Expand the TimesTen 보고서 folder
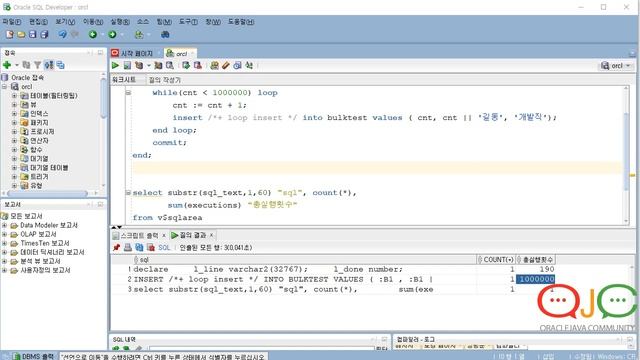640x360 pixels. (x=4, y=243)
